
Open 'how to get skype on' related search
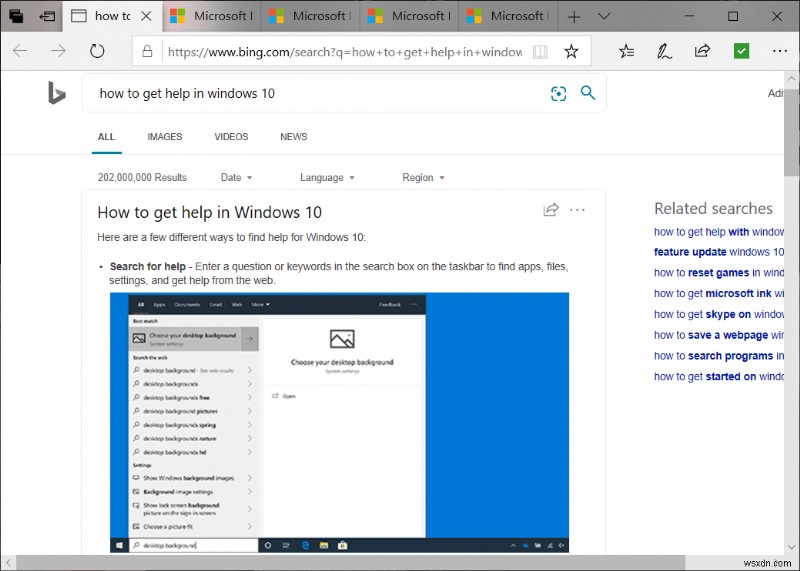click(x=718, y=314)
